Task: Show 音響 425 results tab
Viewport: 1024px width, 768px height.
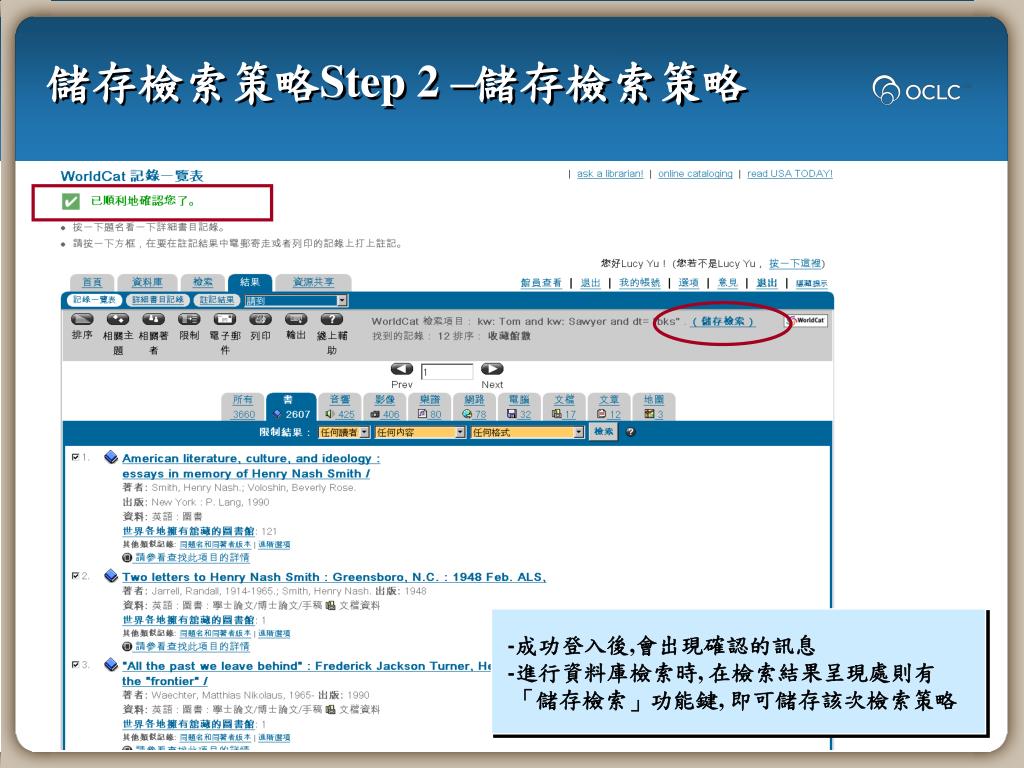Action: click(340, 407)
